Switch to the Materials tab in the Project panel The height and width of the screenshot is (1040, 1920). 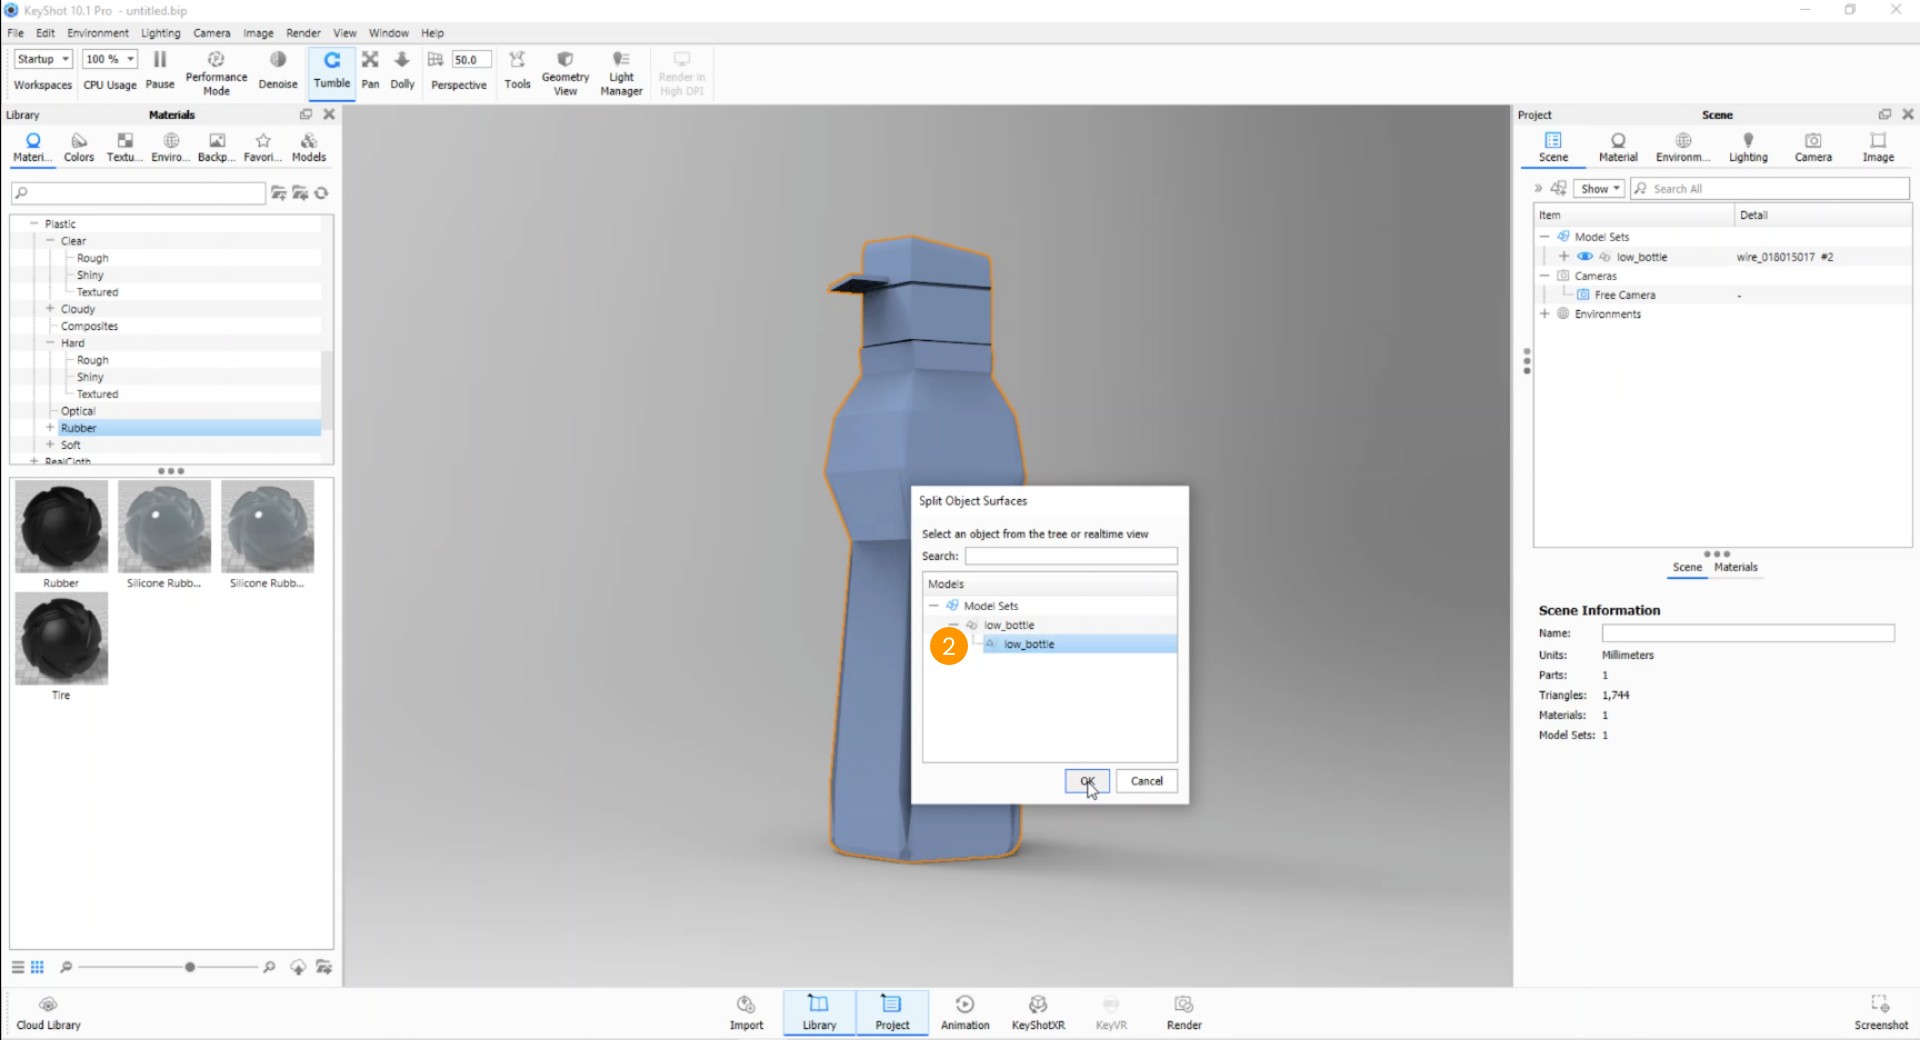pos(1735,567)
